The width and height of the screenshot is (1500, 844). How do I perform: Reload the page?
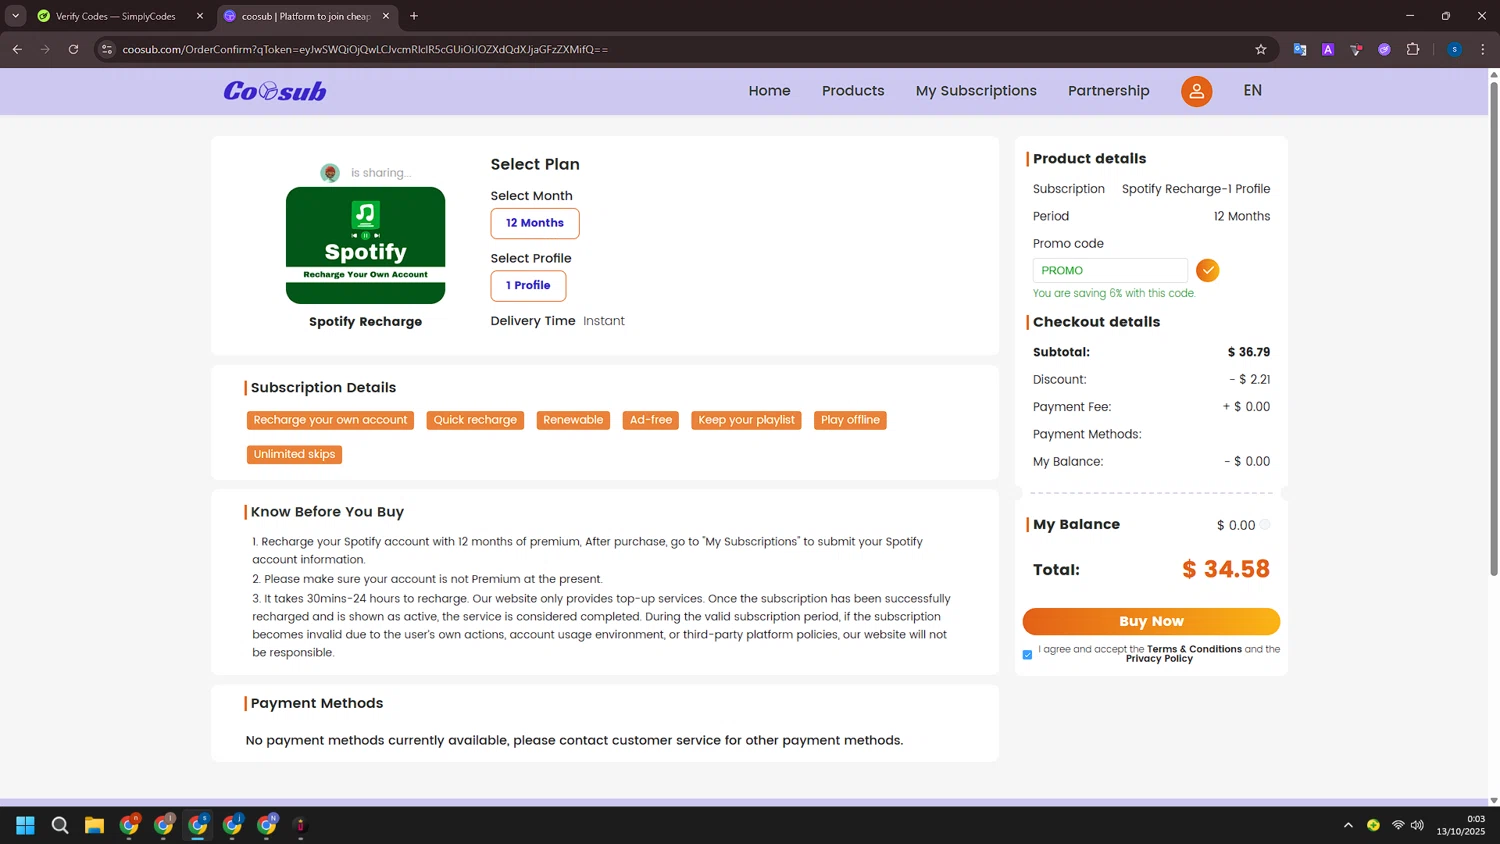pos(73,49)
